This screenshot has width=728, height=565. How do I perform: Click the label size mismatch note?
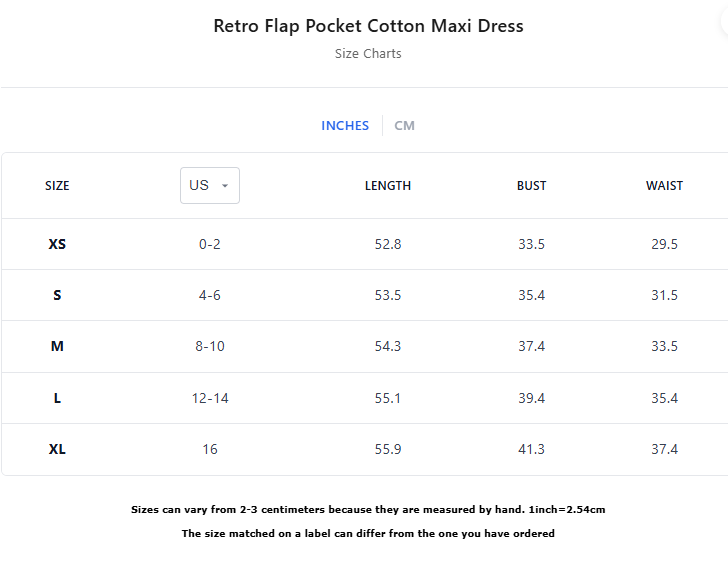point(368,534)
